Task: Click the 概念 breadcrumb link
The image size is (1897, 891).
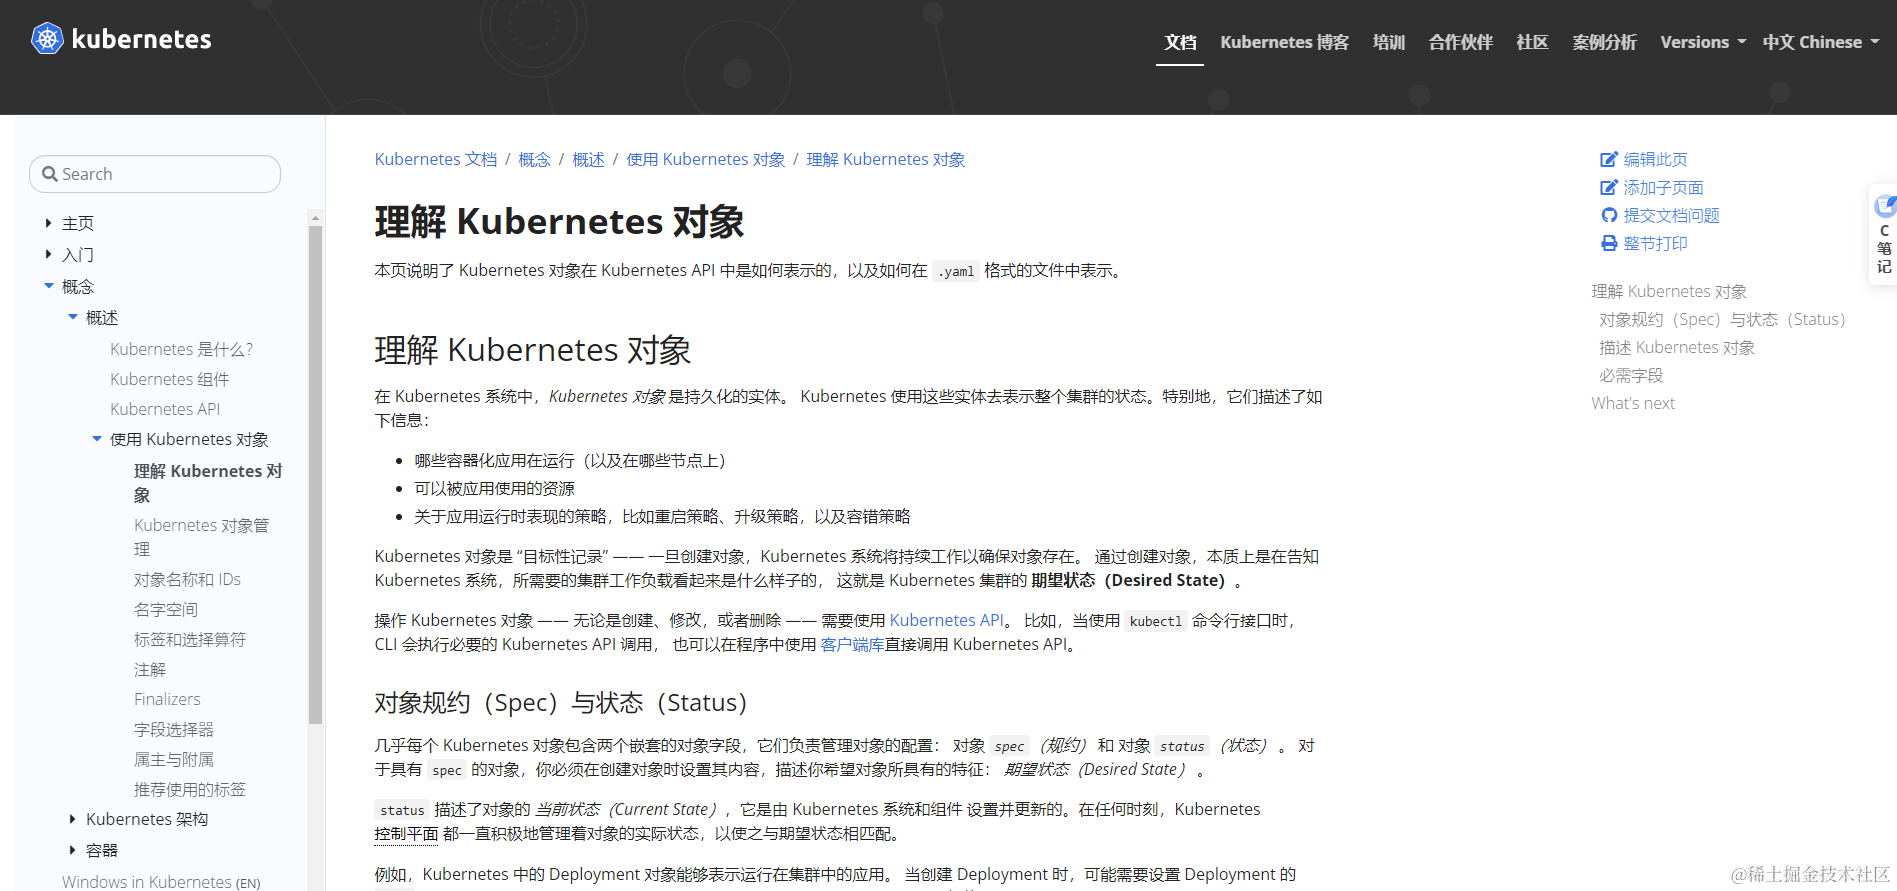Action: click(534, 159)
